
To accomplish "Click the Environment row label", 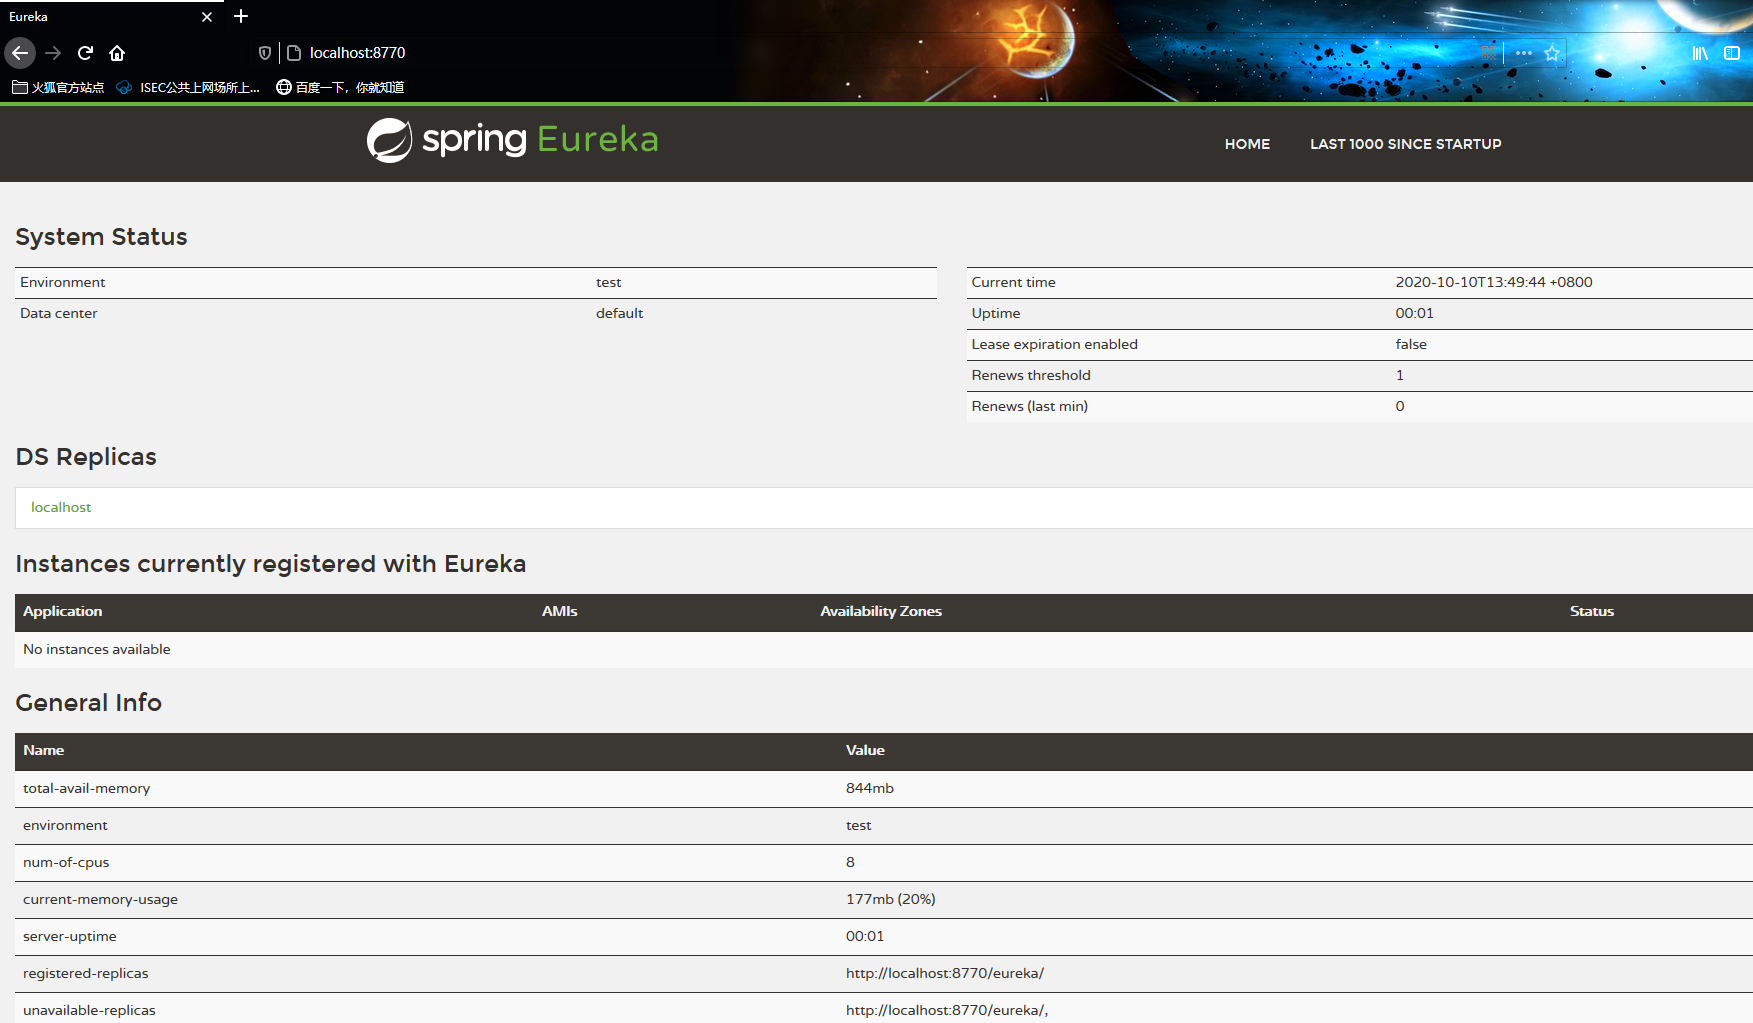I will point(63,282).
